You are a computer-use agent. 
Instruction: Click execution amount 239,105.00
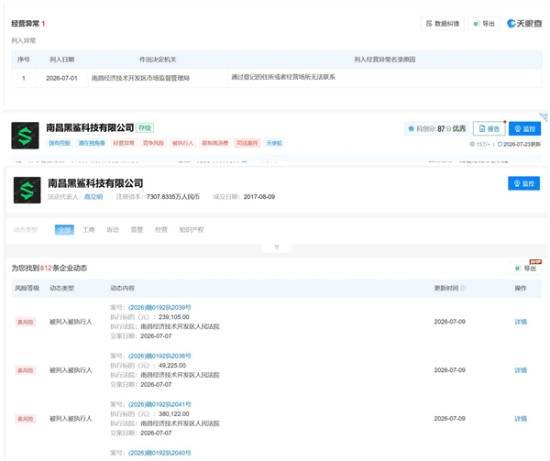click(x=174, y=317)
